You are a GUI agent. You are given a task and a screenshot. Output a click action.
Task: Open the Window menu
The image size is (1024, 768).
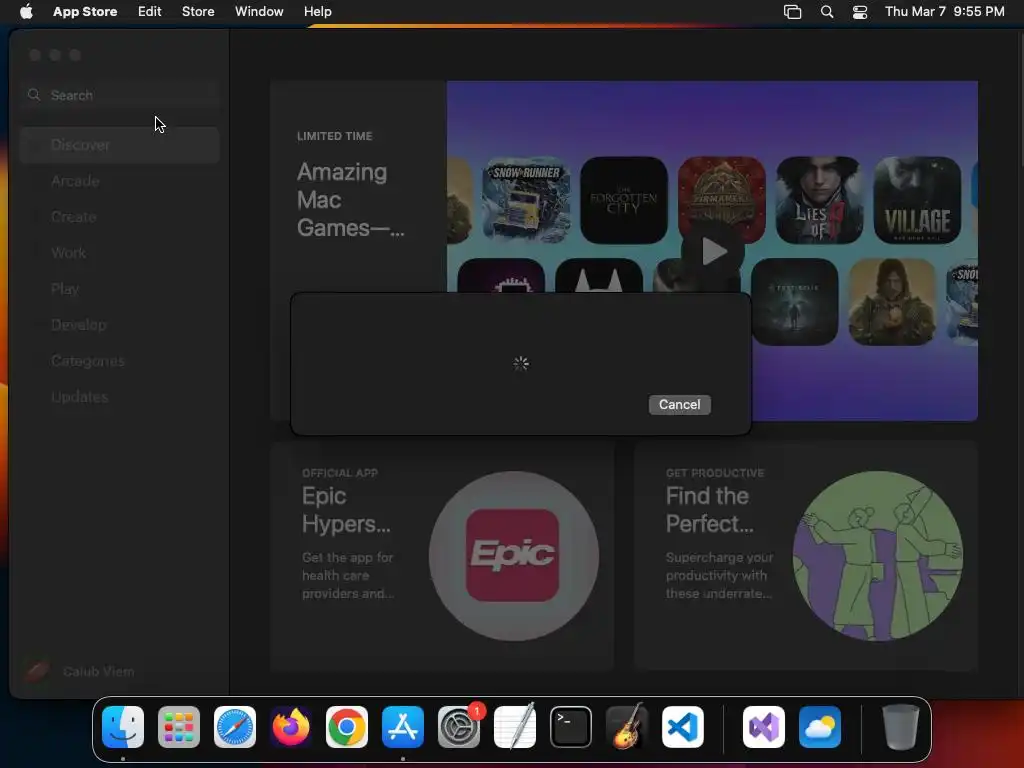point(259,11)
